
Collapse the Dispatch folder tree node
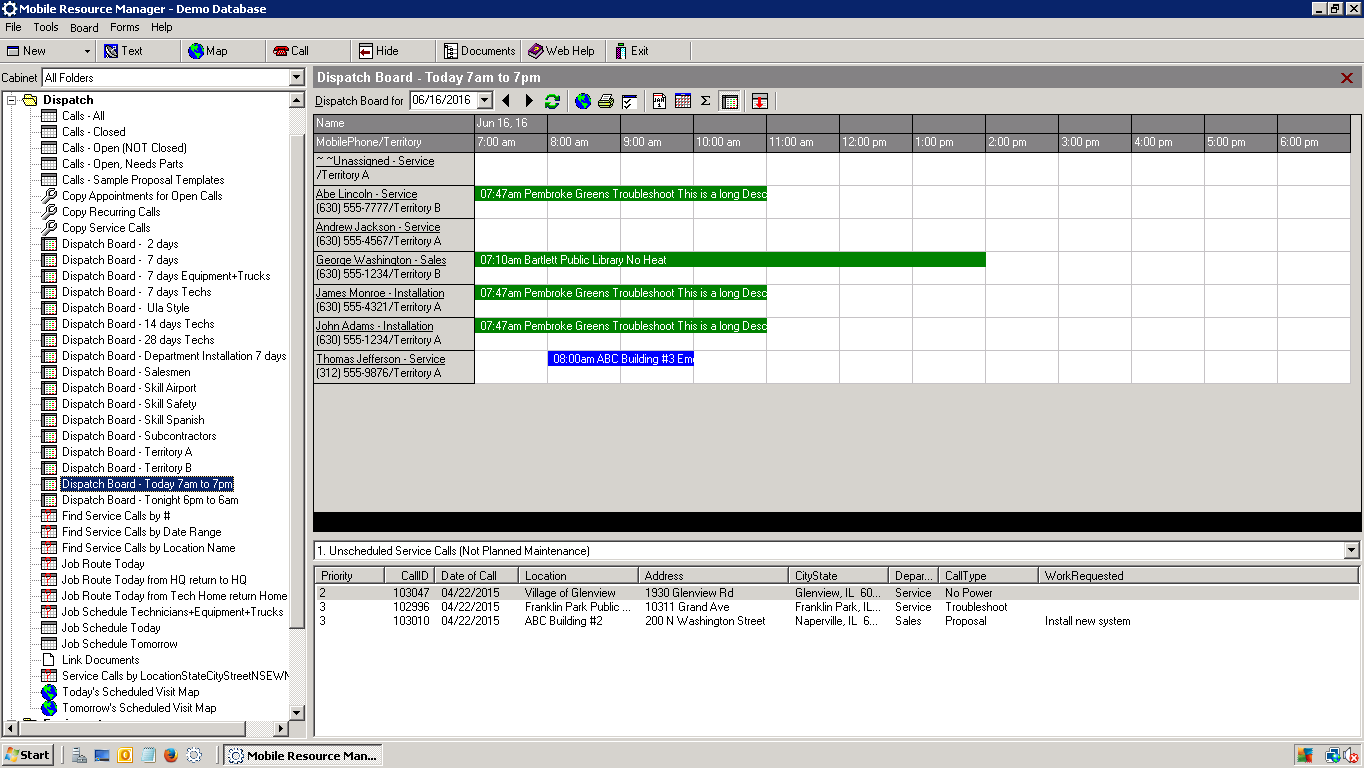click(x=12, y=100)
